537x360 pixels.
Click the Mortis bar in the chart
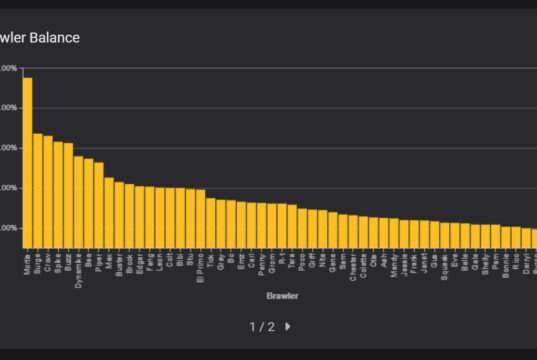click(x=28, y=163)
